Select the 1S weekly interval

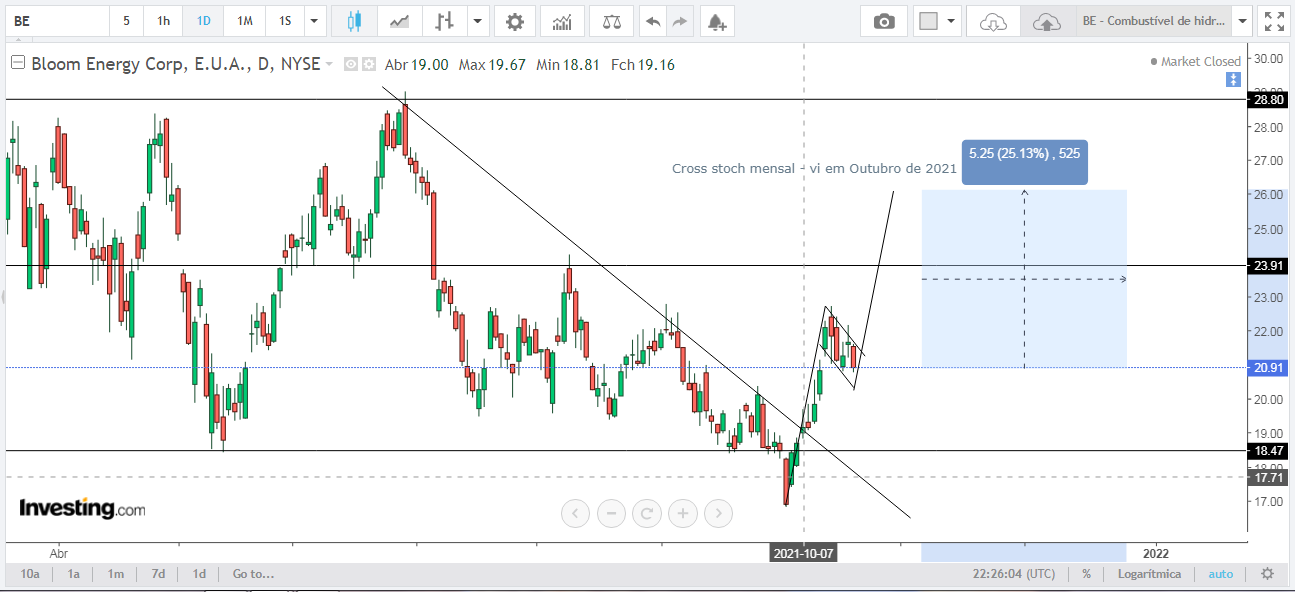click(x=285, y=21)
